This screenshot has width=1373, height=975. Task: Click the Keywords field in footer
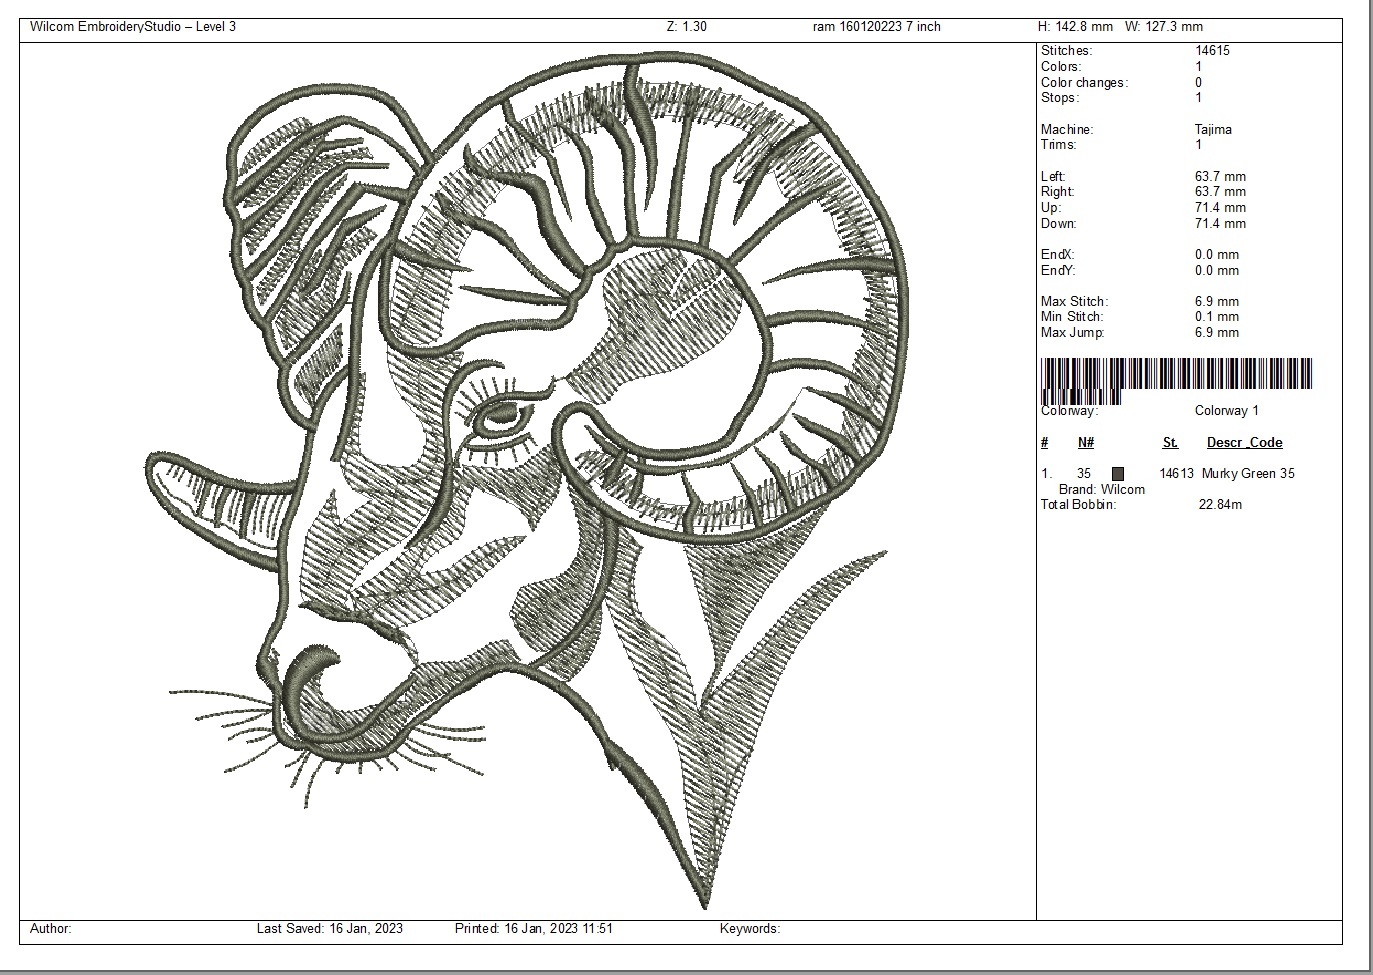(750, 929)
